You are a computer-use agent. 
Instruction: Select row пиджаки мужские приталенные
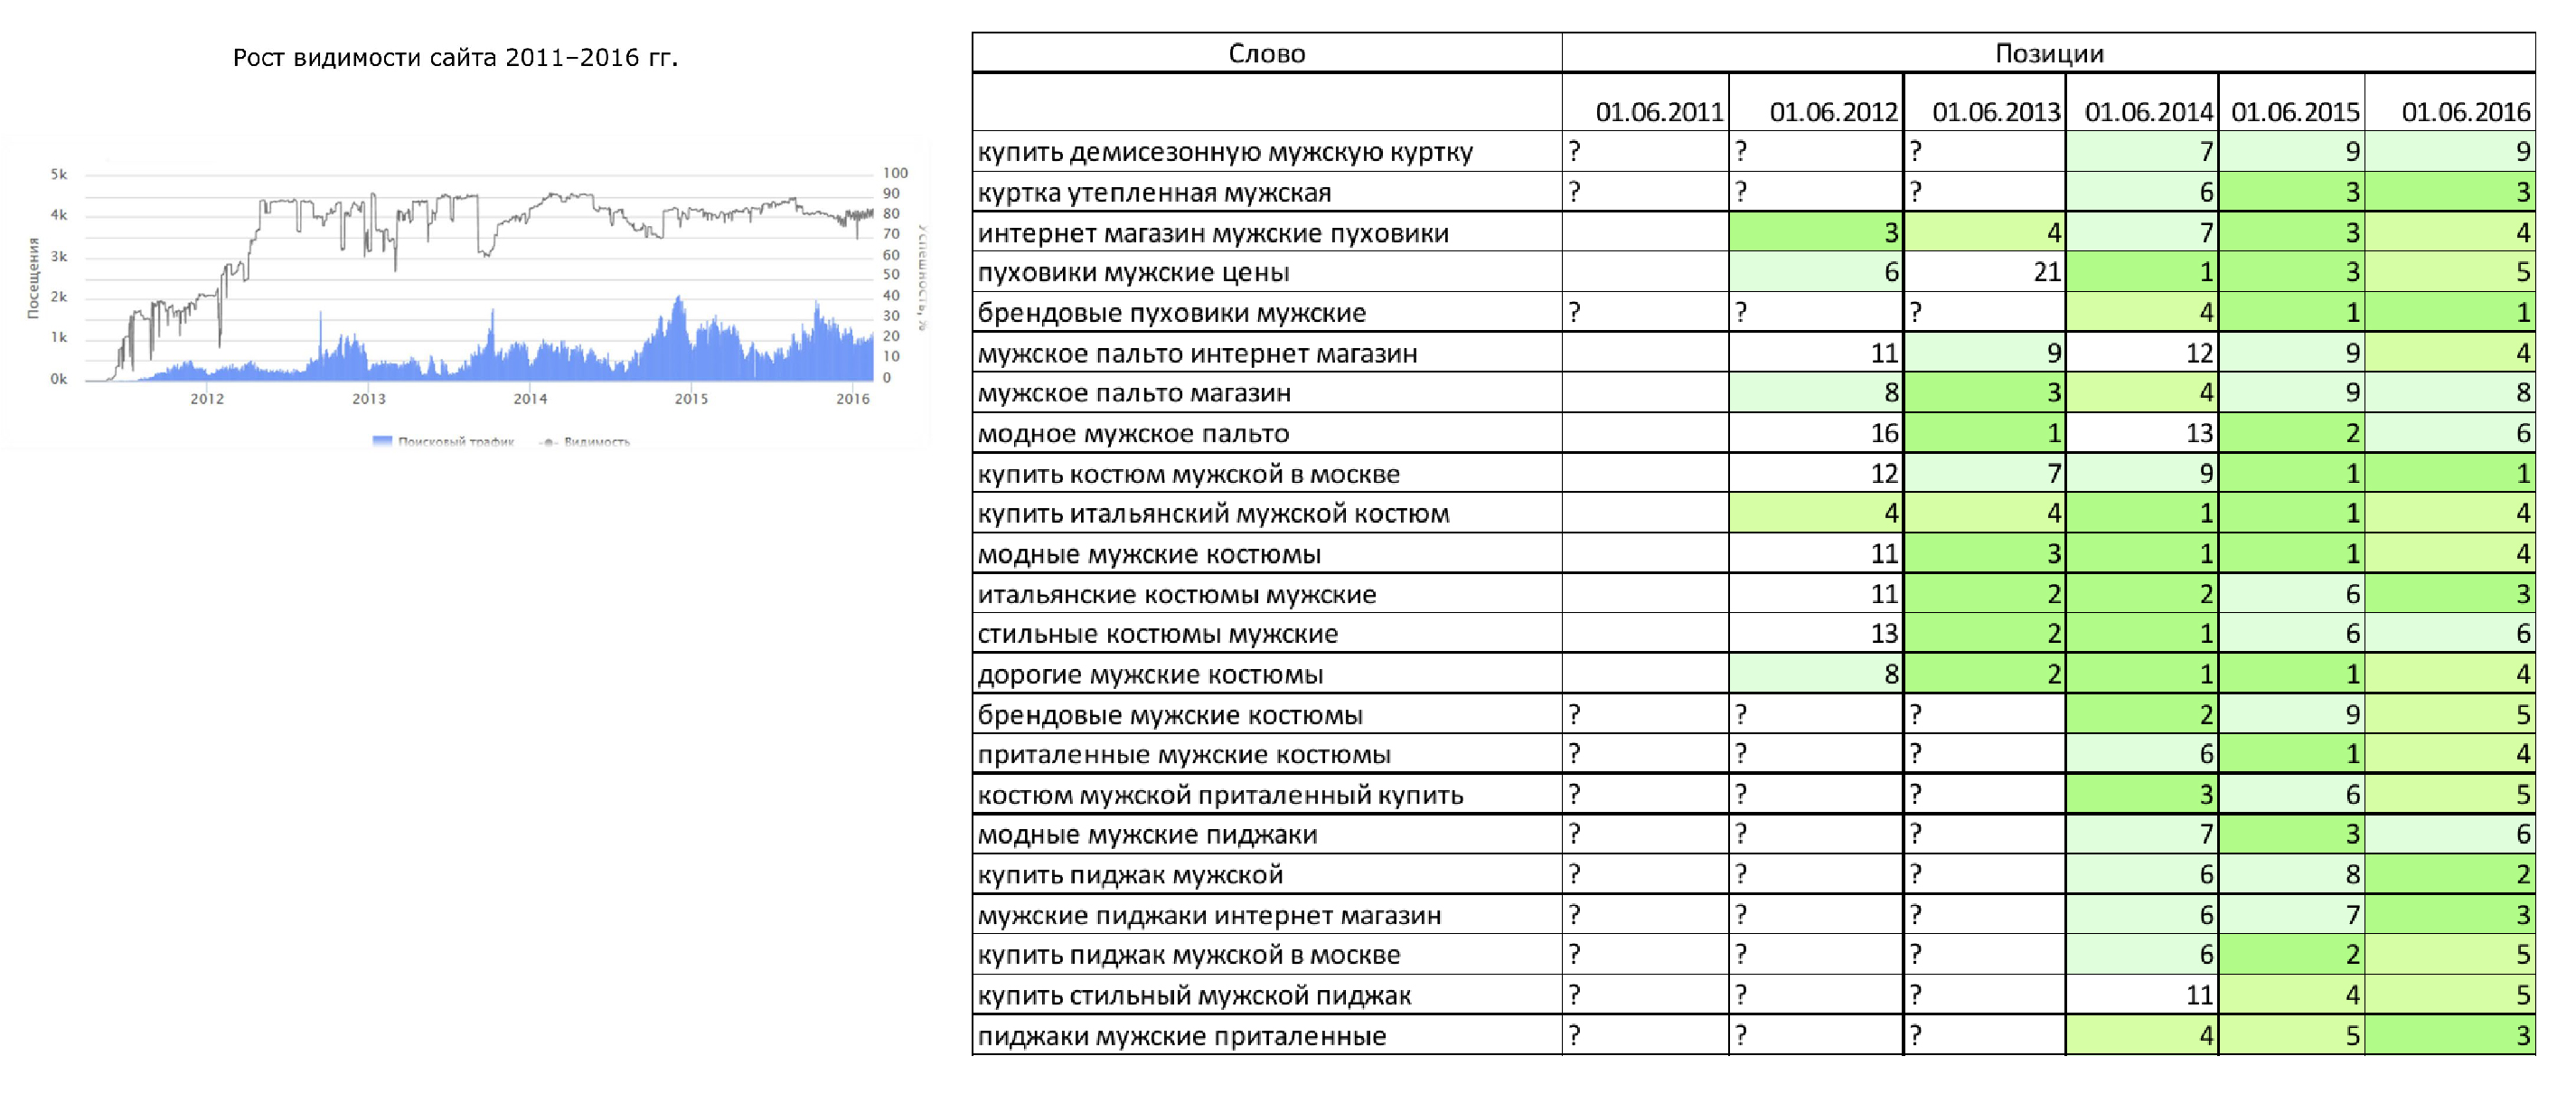pos(1181,1035)
